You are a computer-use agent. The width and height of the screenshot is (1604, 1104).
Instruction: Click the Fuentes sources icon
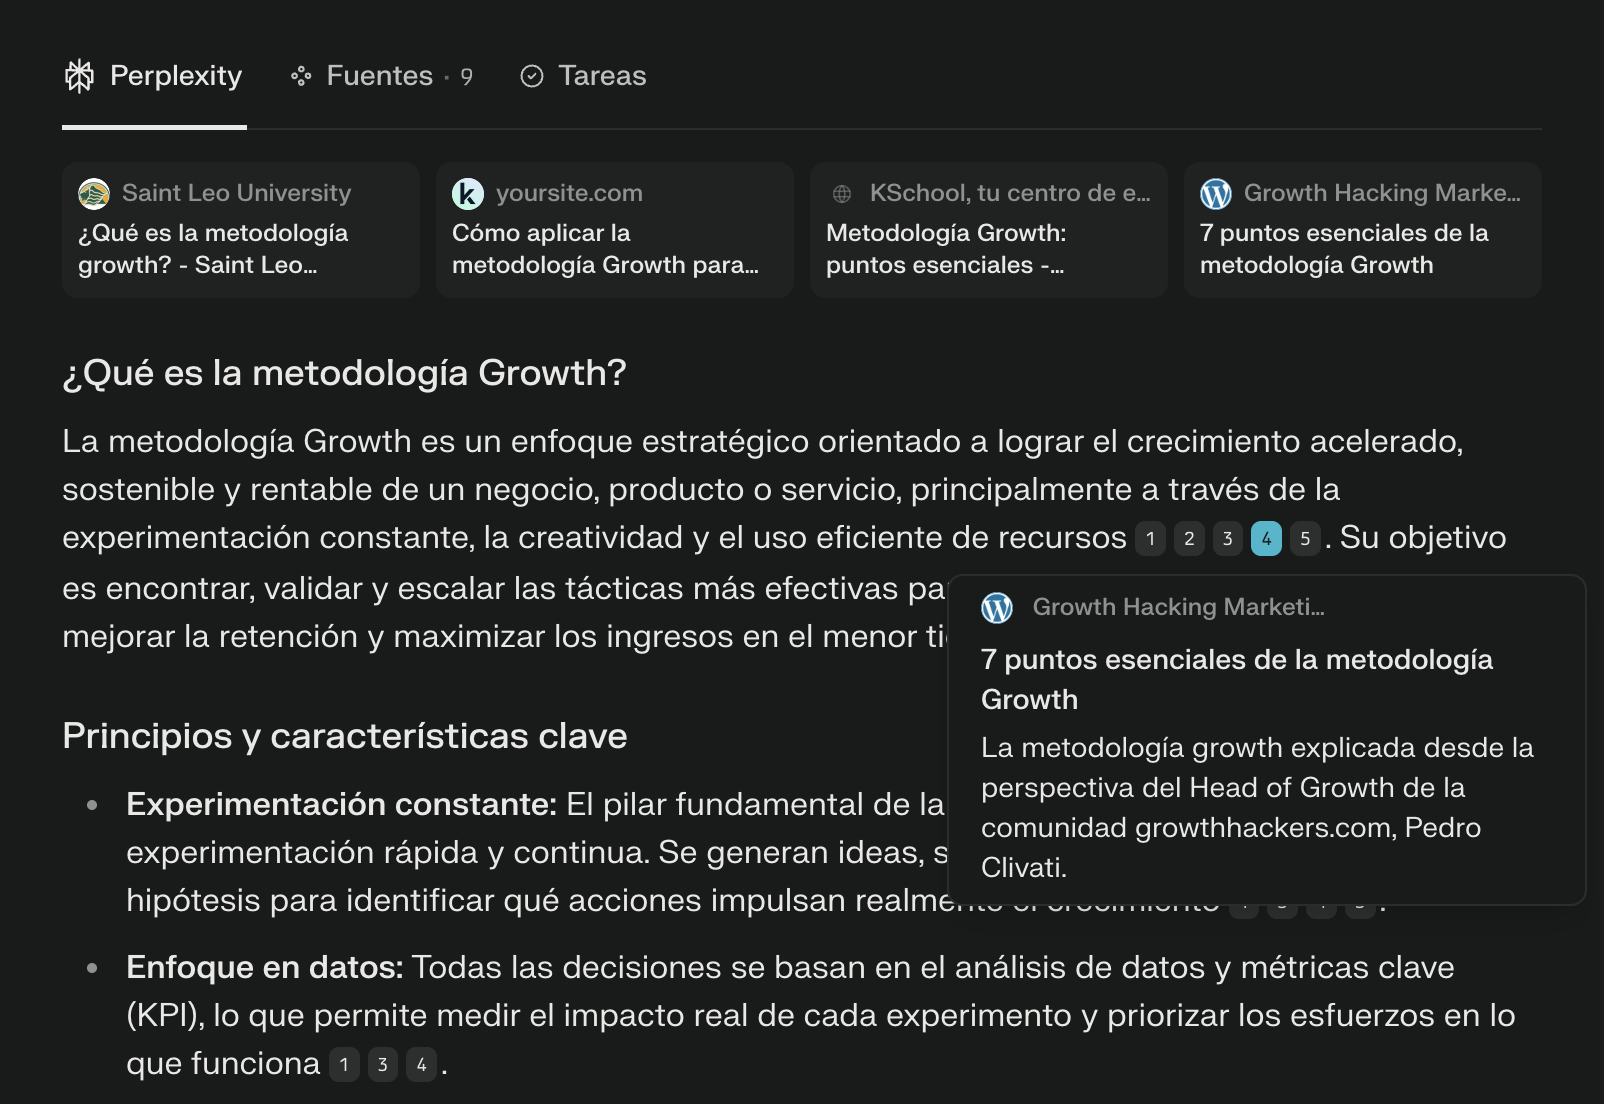coord(301,76)
